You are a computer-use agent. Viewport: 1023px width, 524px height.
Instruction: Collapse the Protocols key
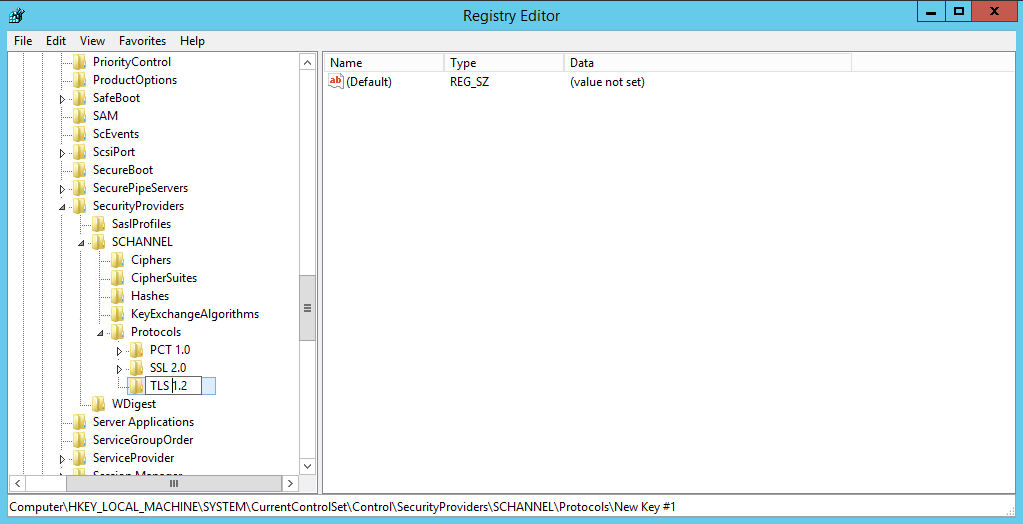(x=100, y=333)
